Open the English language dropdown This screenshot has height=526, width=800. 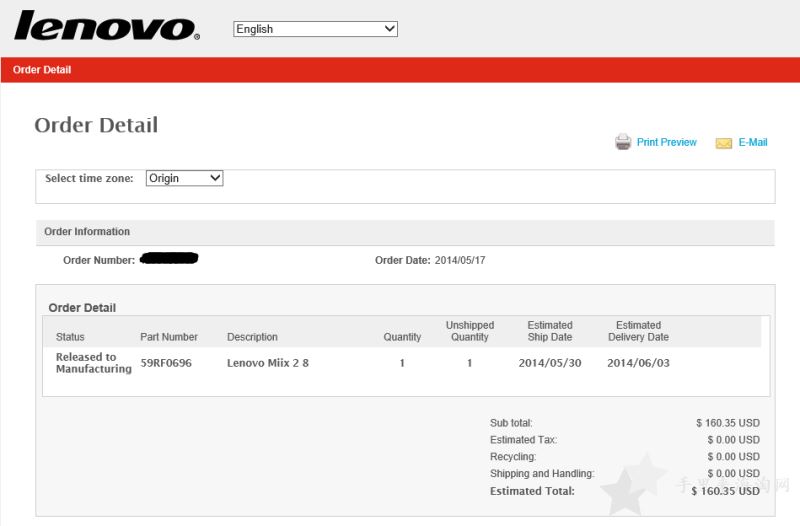pos(315,29)
